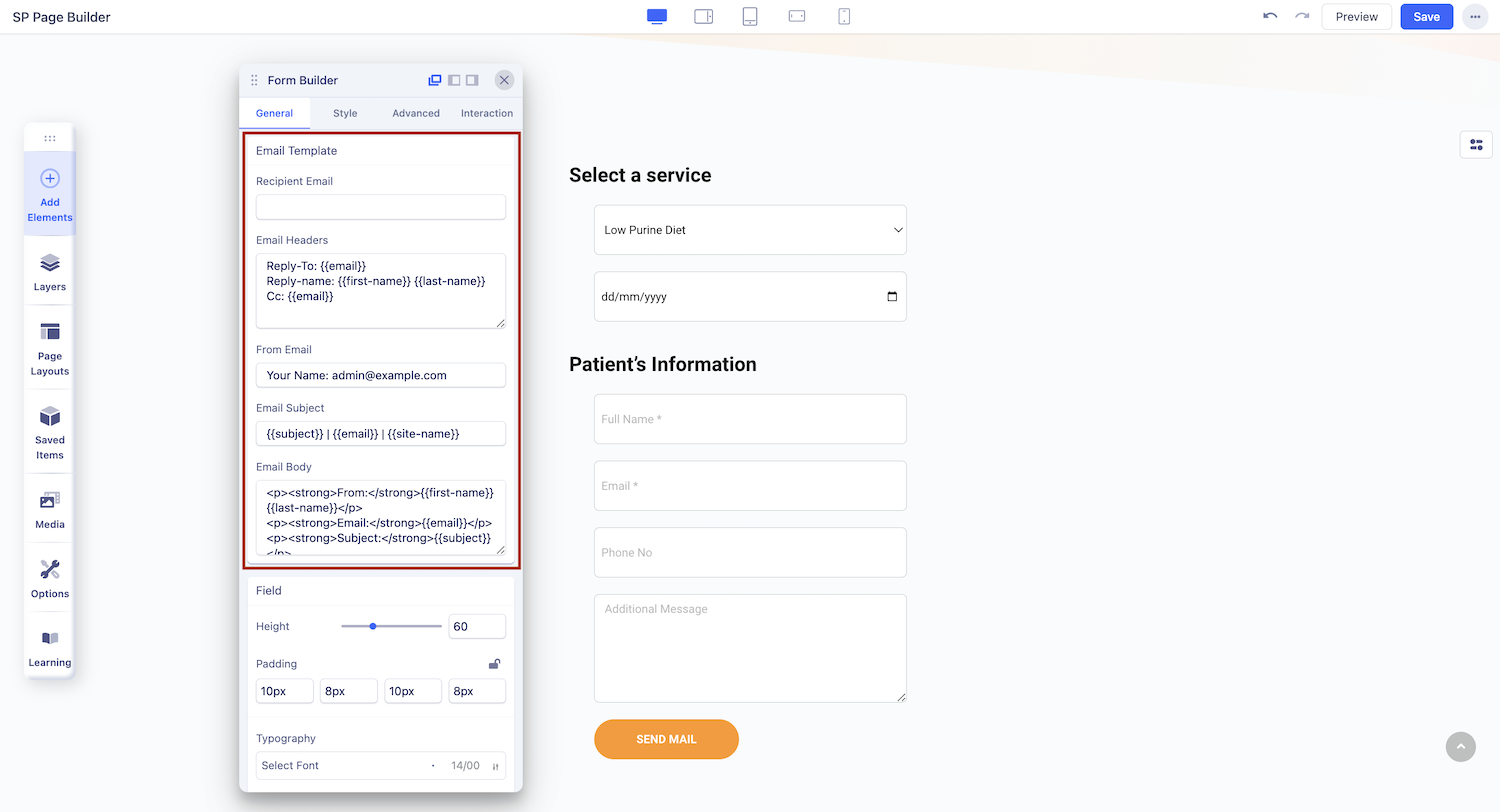This screenshot has height=812, width=1500.
Task: Dock Form Builder panel to the right
Action: pyautogui.click(x=472, y=80)
